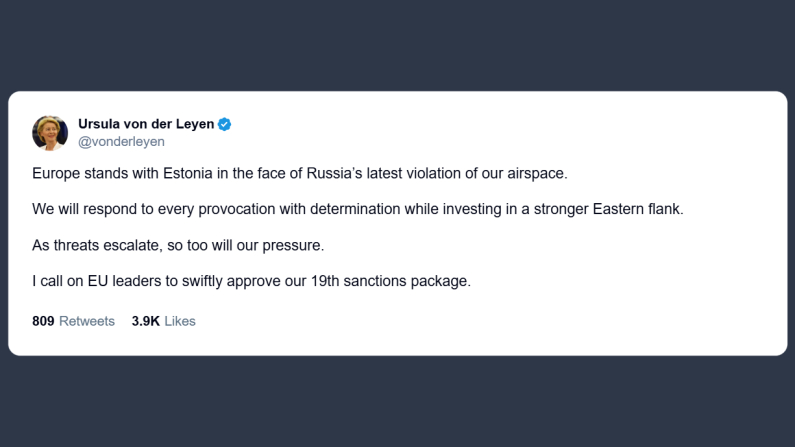Image resolution: width=795 pixels, height=447 pixels.
Task: Click the 809 retweet count number
Action: (43, 321)
